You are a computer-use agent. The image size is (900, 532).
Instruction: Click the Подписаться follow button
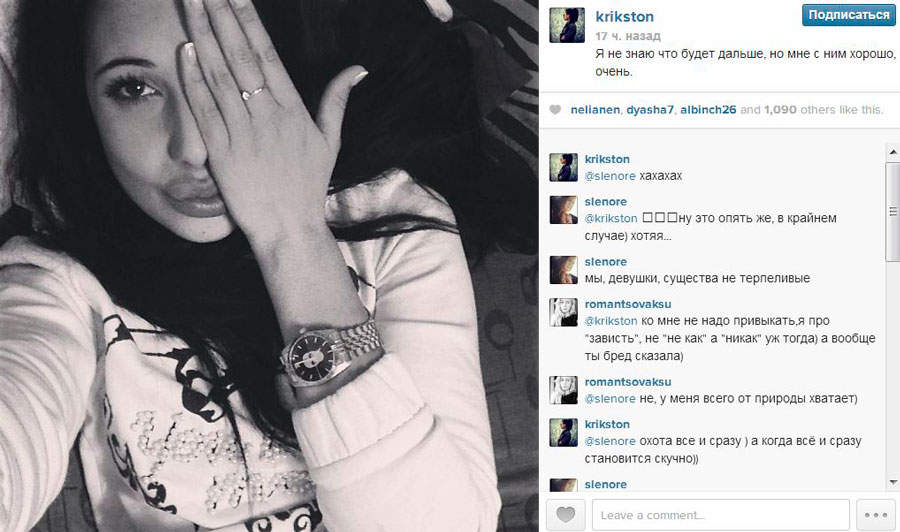click(x=848, y=15)
